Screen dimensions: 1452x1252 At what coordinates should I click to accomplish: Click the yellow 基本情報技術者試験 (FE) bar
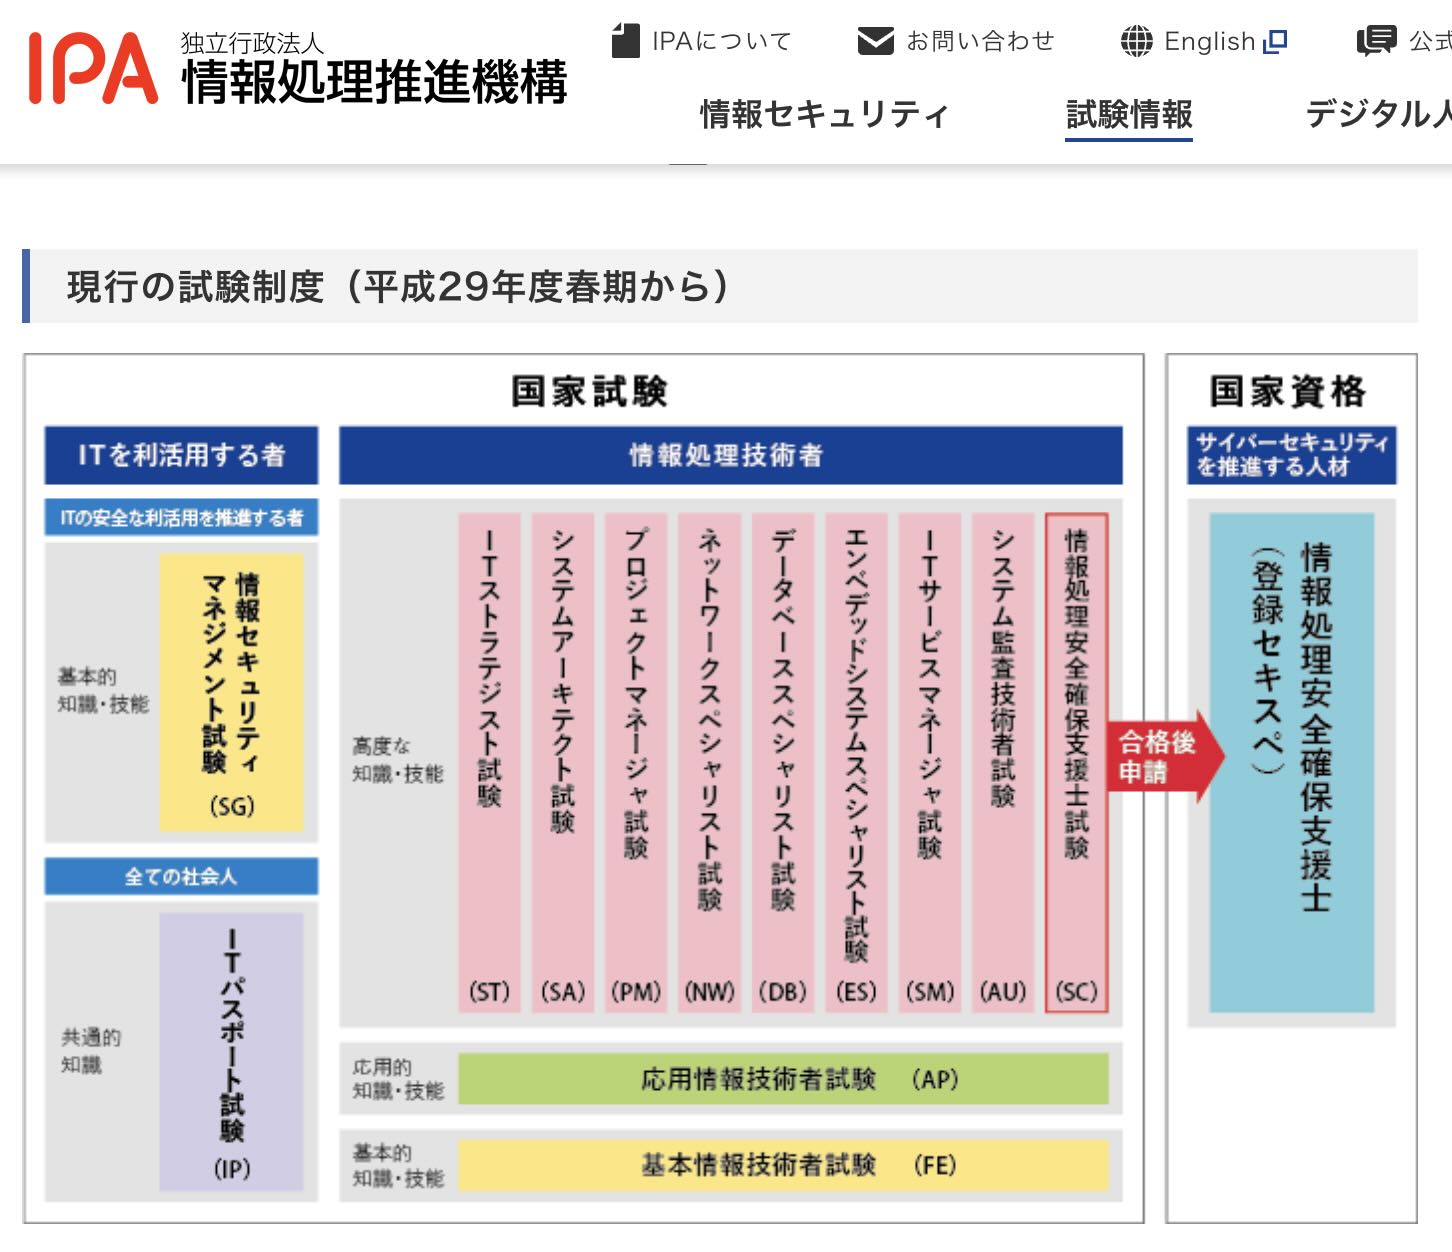(784, 1165)
